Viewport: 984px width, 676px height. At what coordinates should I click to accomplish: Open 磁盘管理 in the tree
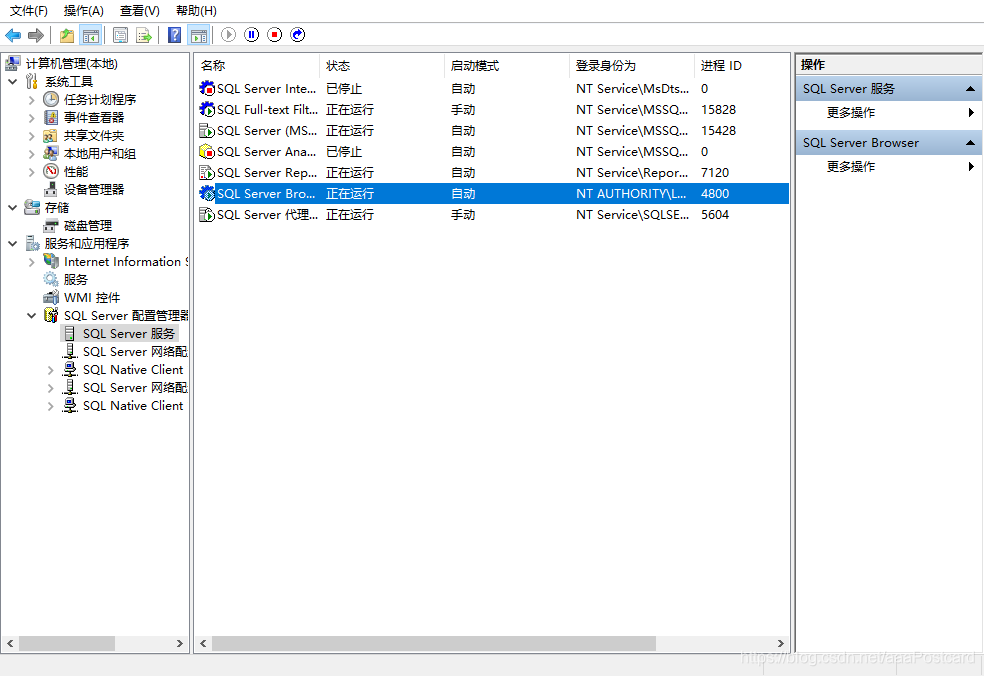(x=88, y=226)
